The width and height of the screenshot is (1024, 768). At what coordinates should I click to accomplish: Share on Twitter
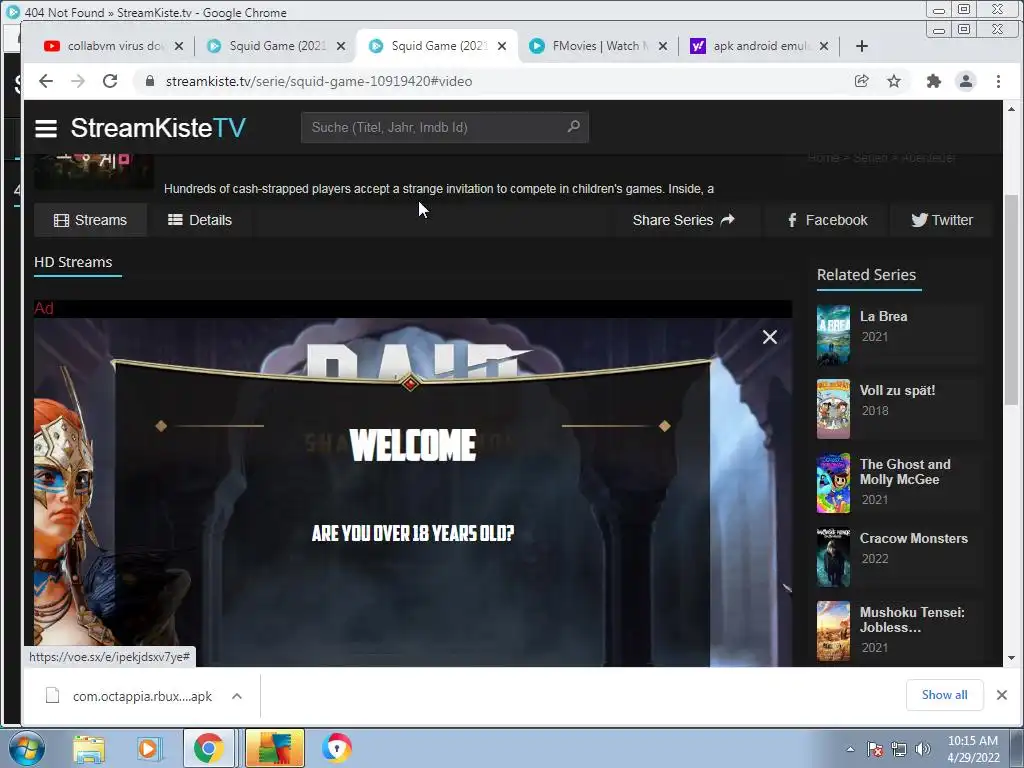(x=942, y=220)
